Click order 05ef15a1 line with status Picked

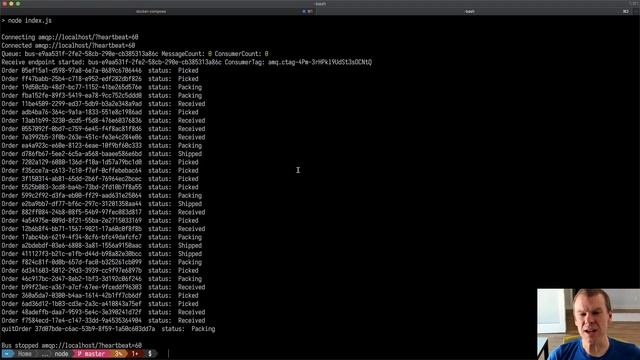point(100,71)
